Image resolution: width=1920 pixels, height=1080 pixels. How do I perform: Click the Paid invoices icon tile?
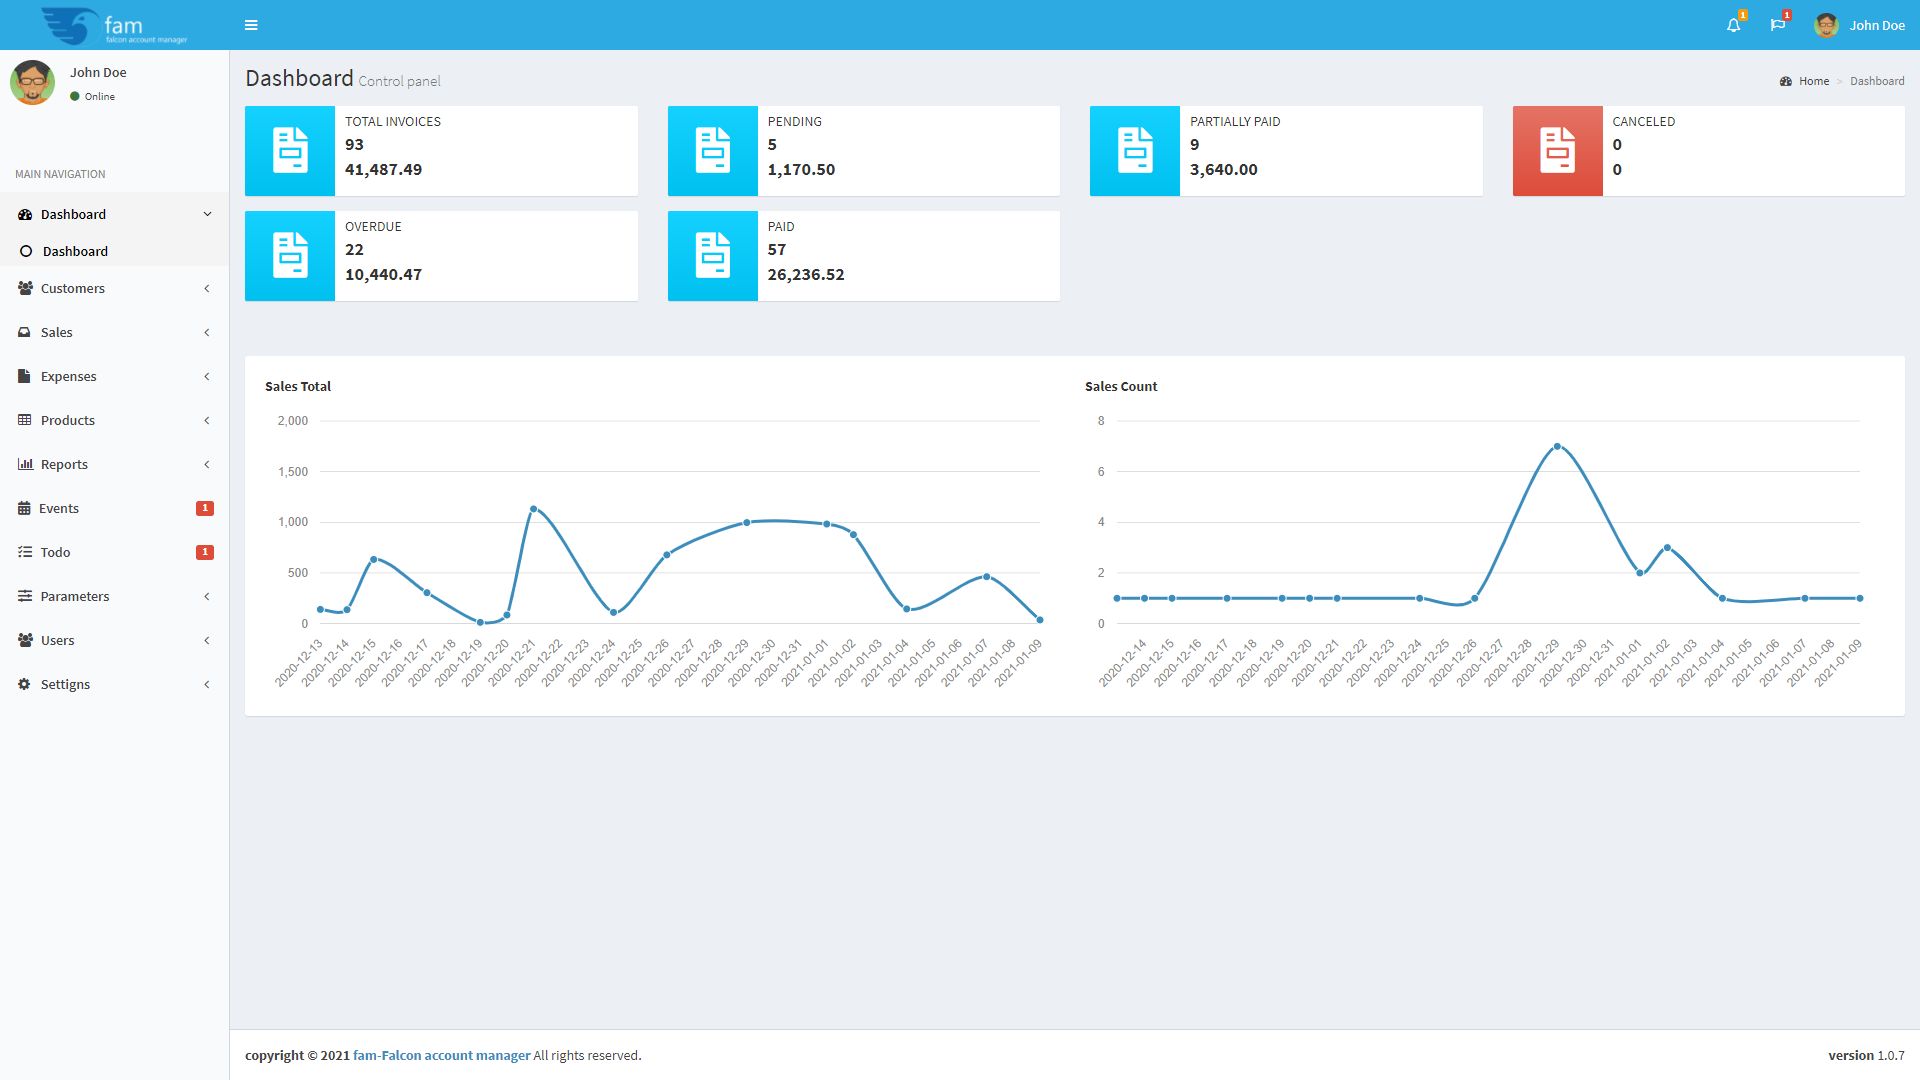coord(712,256)
